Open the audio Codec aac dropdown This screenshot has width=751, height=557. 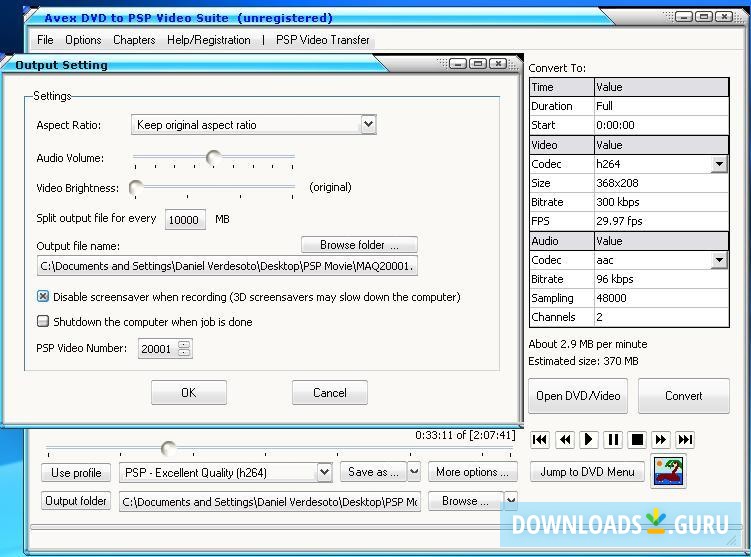719,260
